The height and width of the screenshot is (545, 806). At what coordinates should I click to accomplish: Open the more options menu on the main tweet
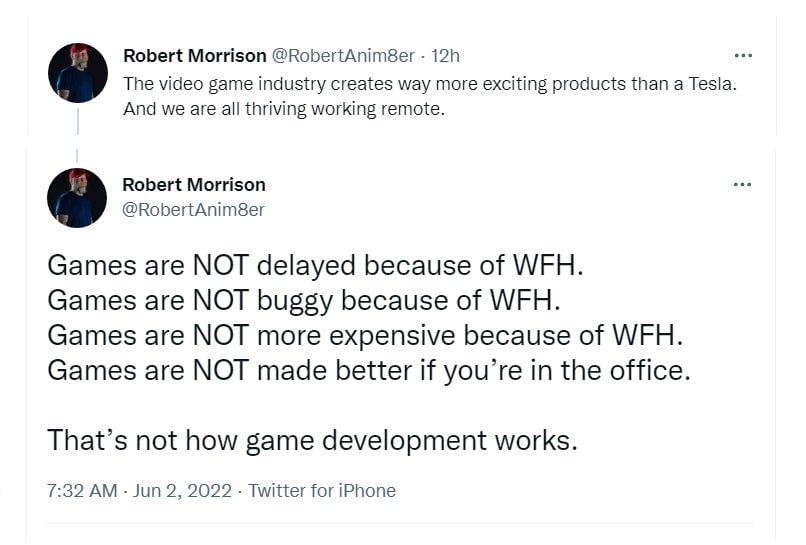[741, 185]
